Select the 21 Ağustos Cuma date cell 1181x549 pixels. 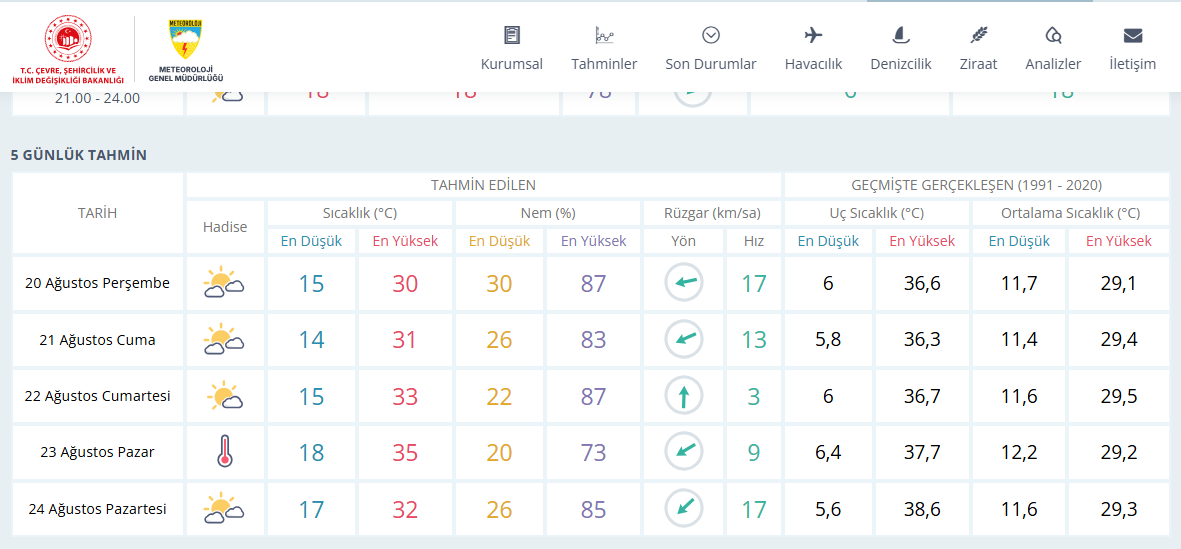point(98,340)
